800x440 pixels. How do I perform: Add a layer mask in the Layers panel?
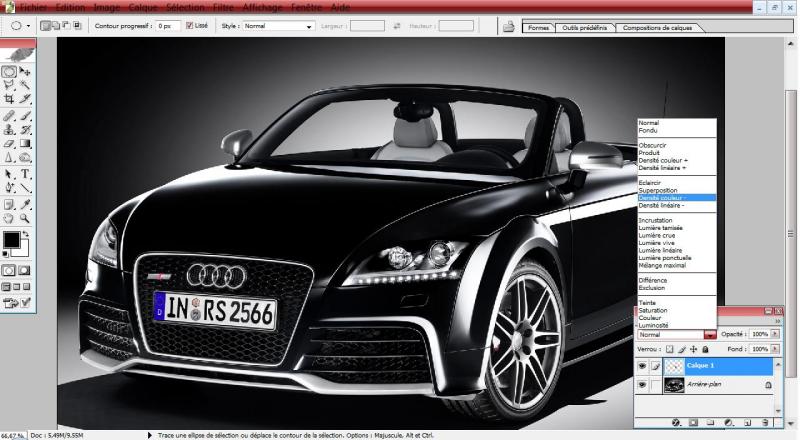pos(693,423)
